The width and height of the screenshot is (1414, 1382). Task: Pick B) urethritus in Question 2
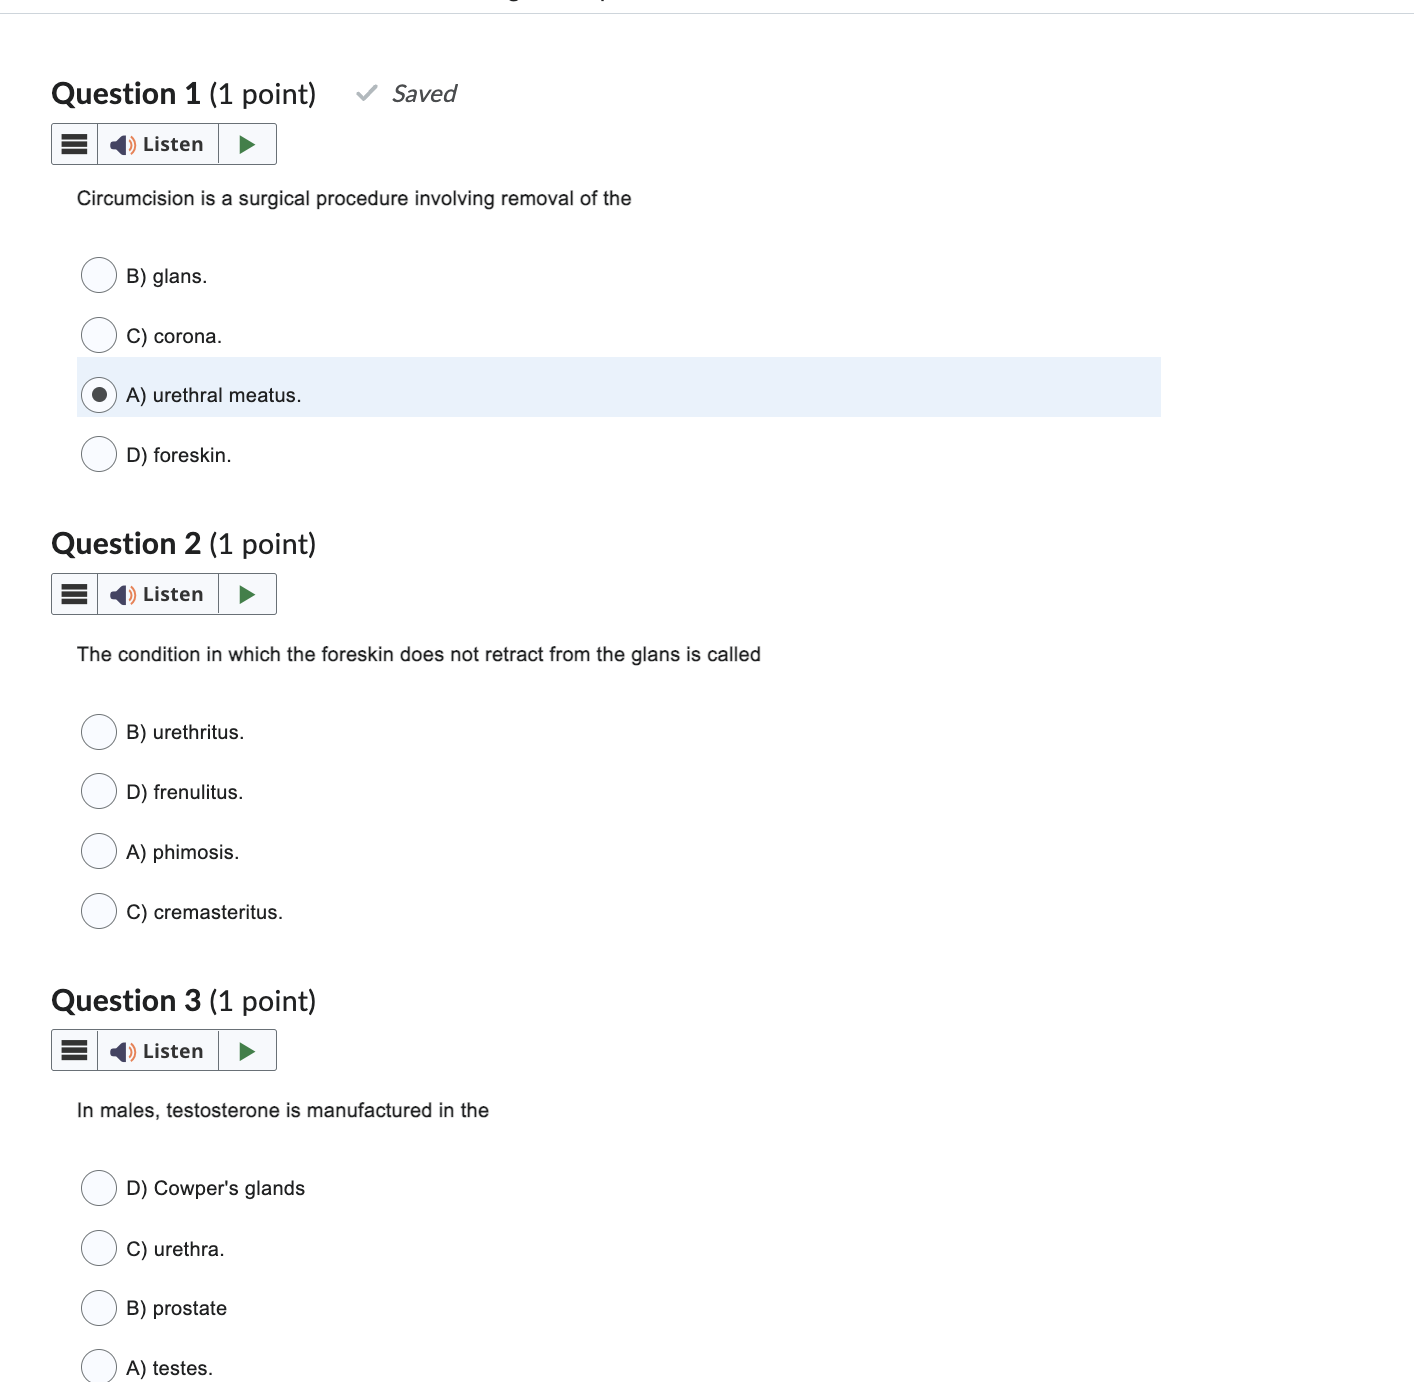click(x=98, y=732)
